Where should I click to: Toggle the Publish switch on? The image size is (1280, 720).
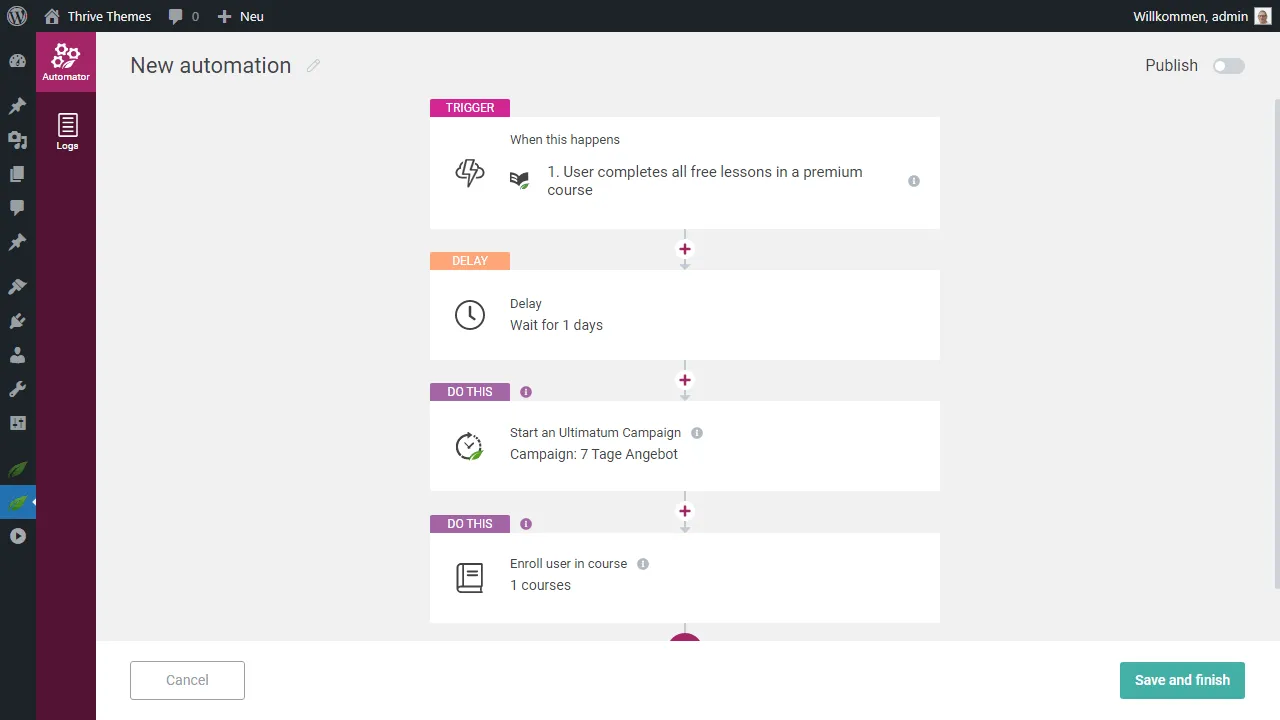point(1228,66)
